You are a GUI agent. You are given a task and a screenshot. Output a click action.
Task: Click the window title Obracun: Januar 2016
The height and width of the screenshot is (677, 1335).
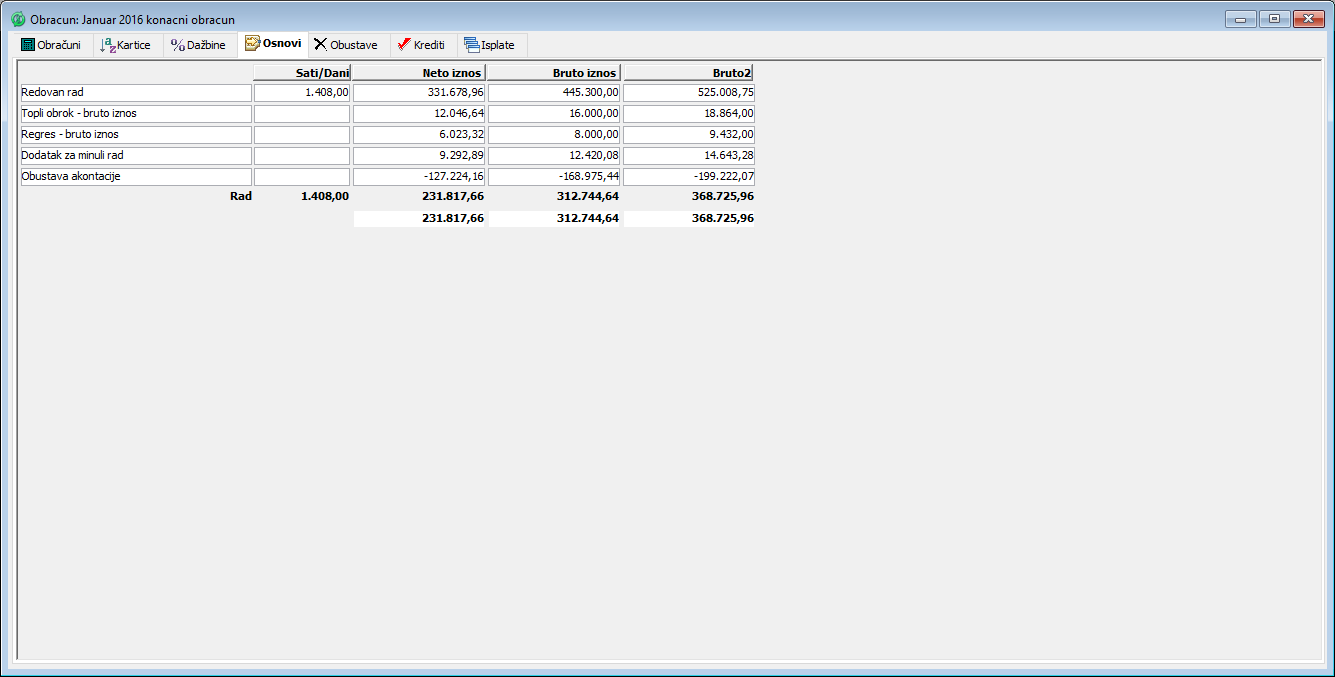[x=133, y=20]
